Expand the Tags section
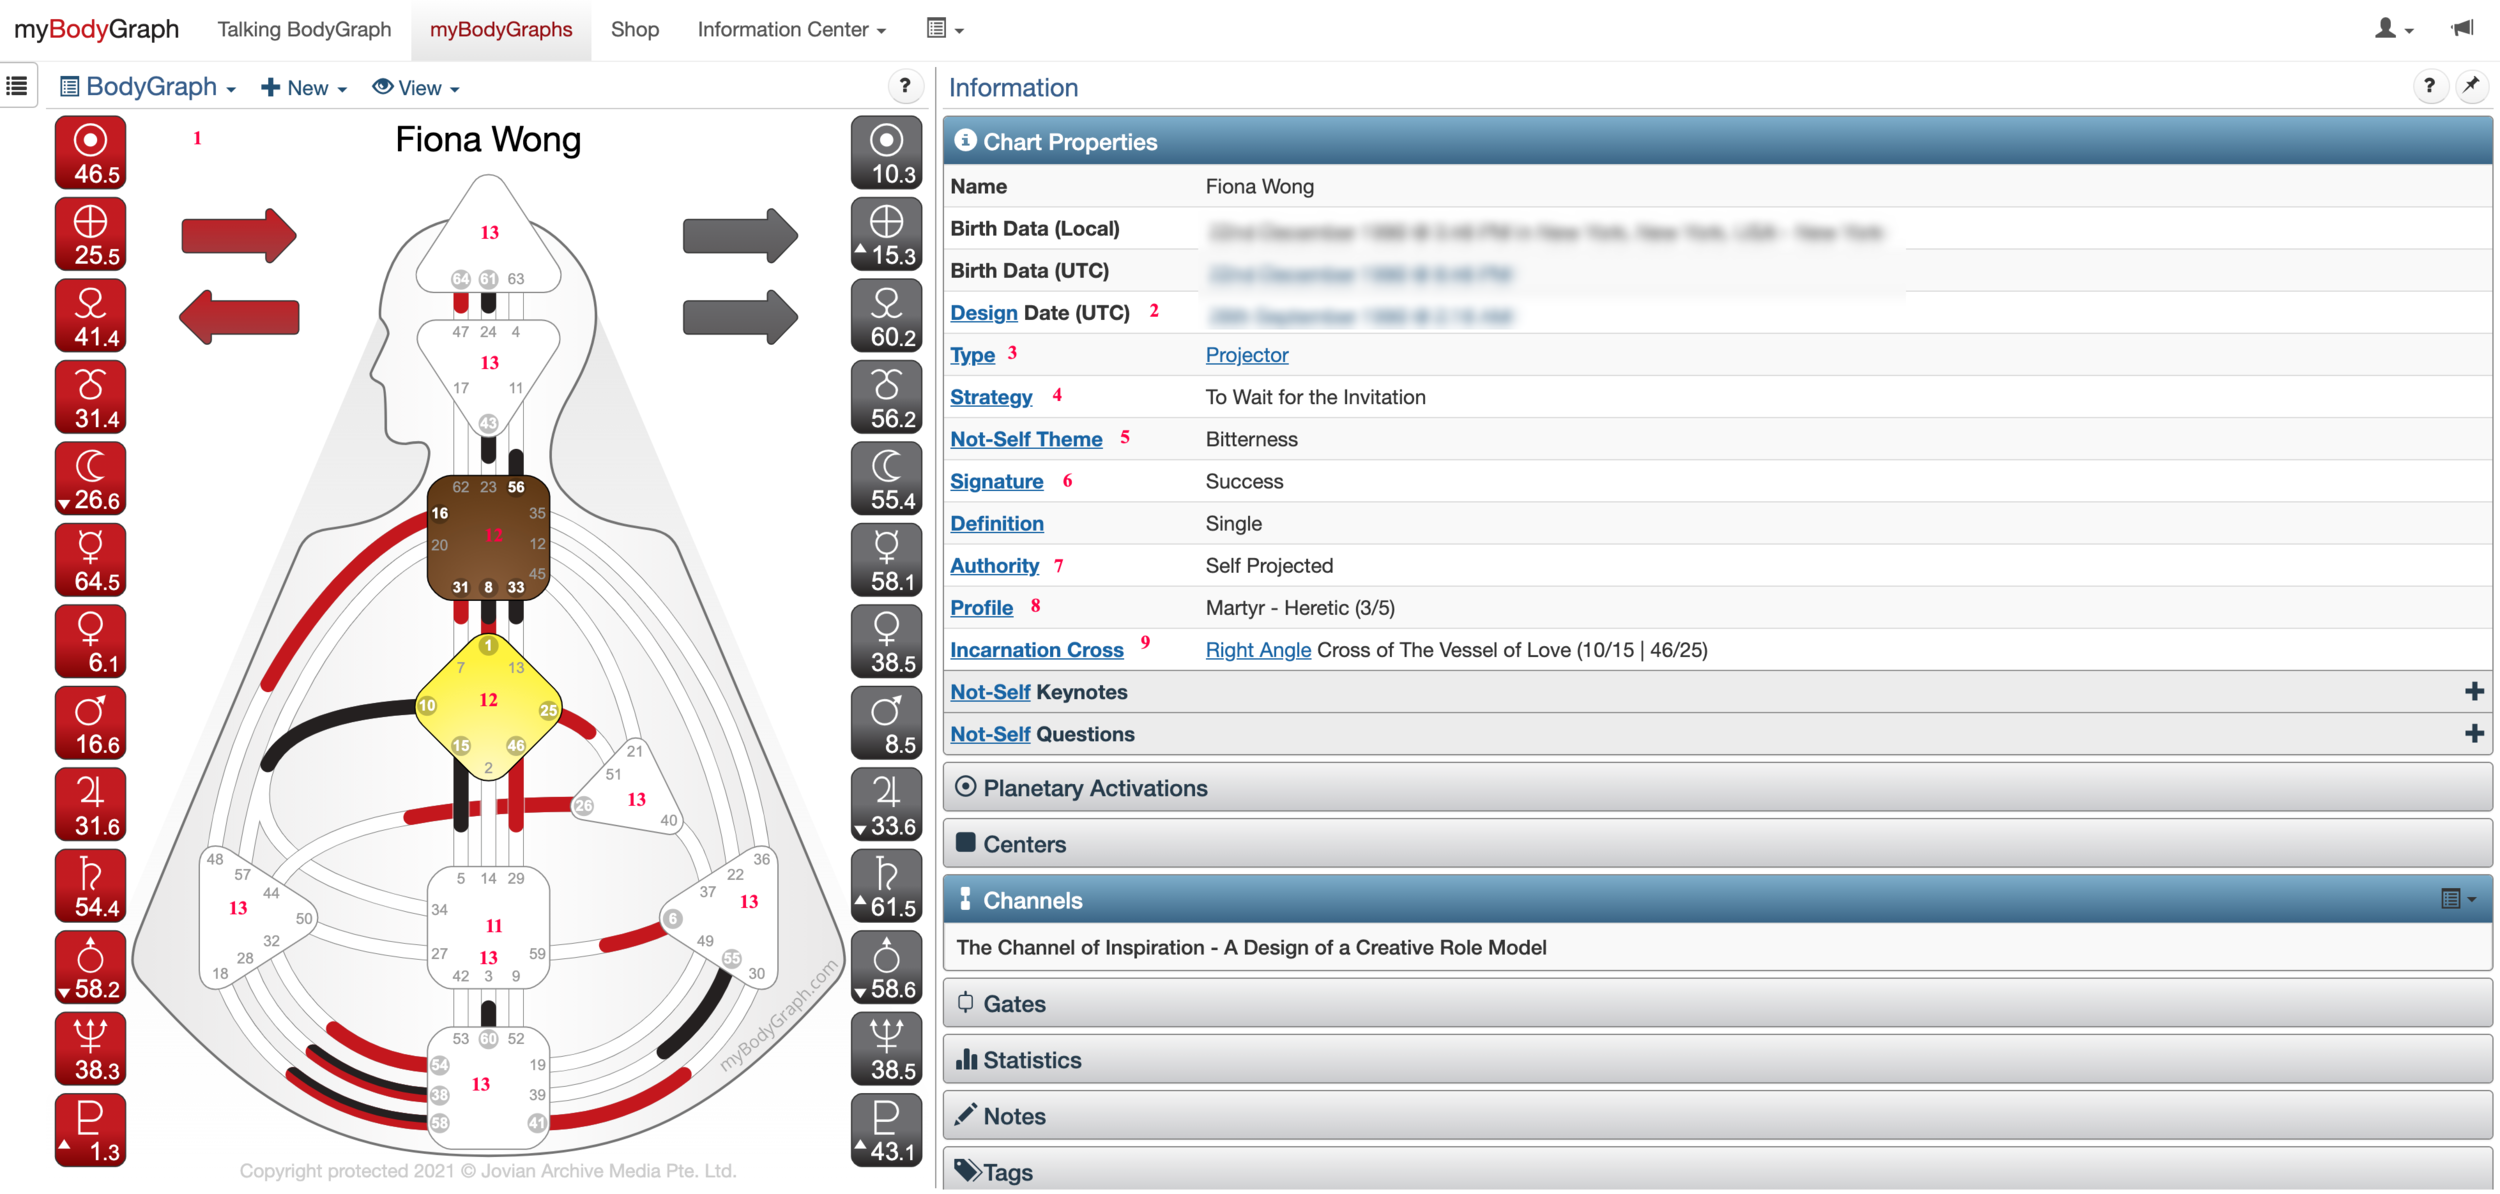The image size is (2500, 1194). (x=1716, y=1170)
